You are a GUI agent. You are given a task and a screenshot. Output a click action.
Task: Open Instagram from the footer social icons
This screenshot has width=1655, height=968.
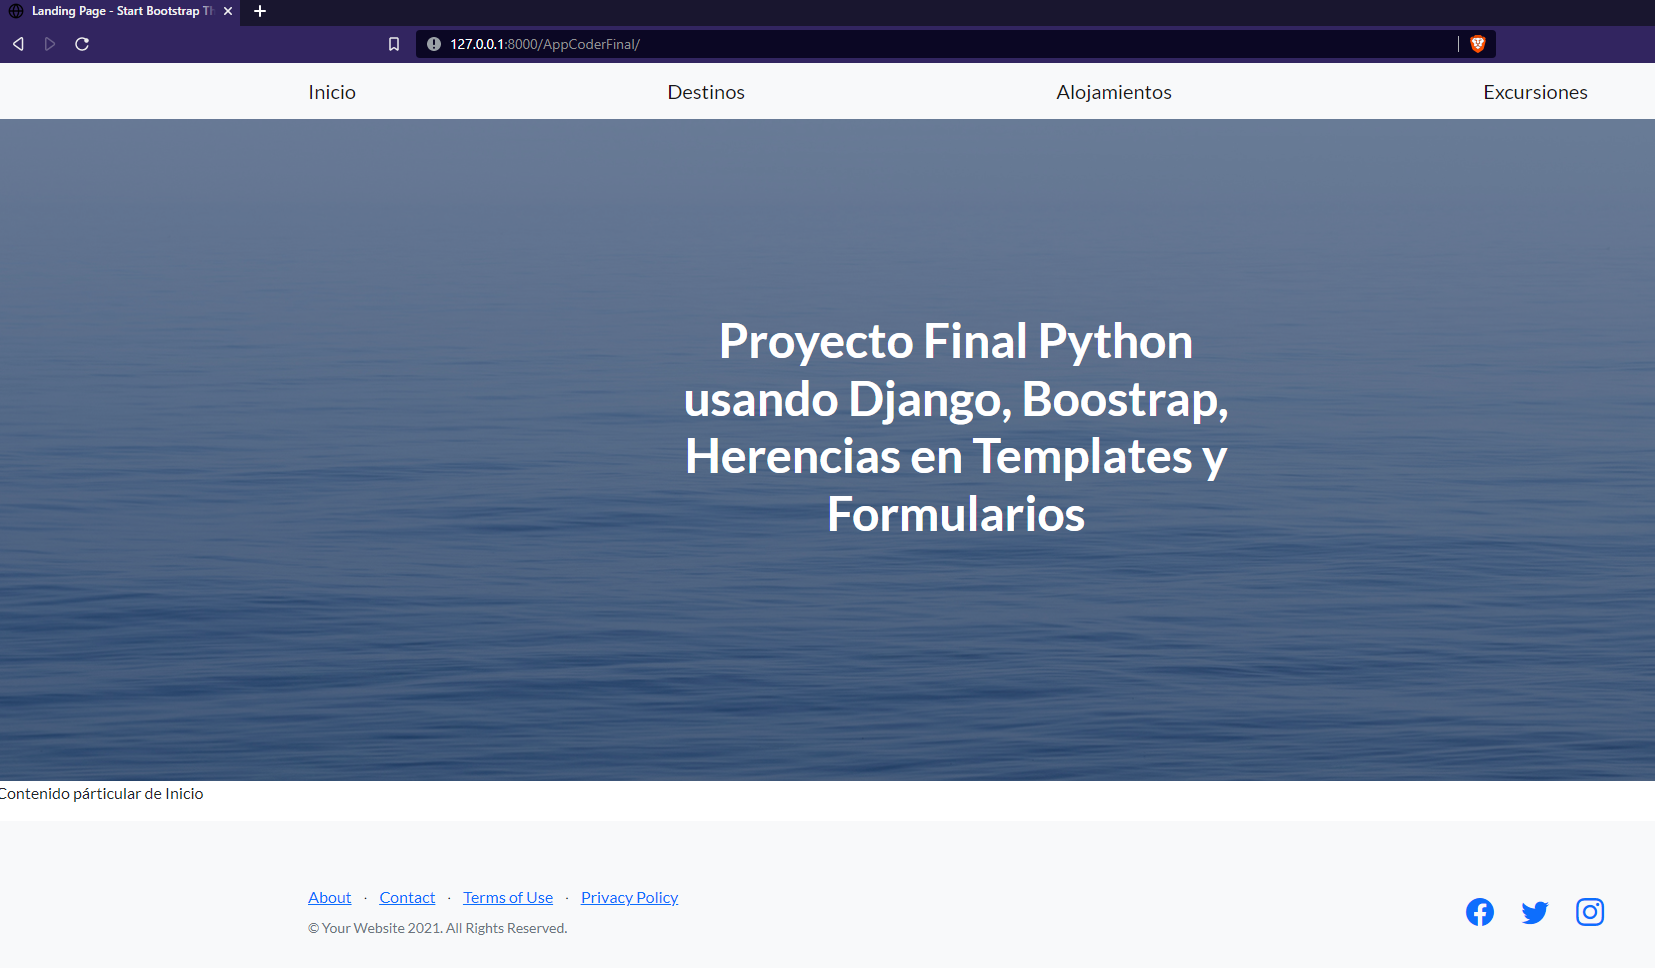[x=1590, y=912]
